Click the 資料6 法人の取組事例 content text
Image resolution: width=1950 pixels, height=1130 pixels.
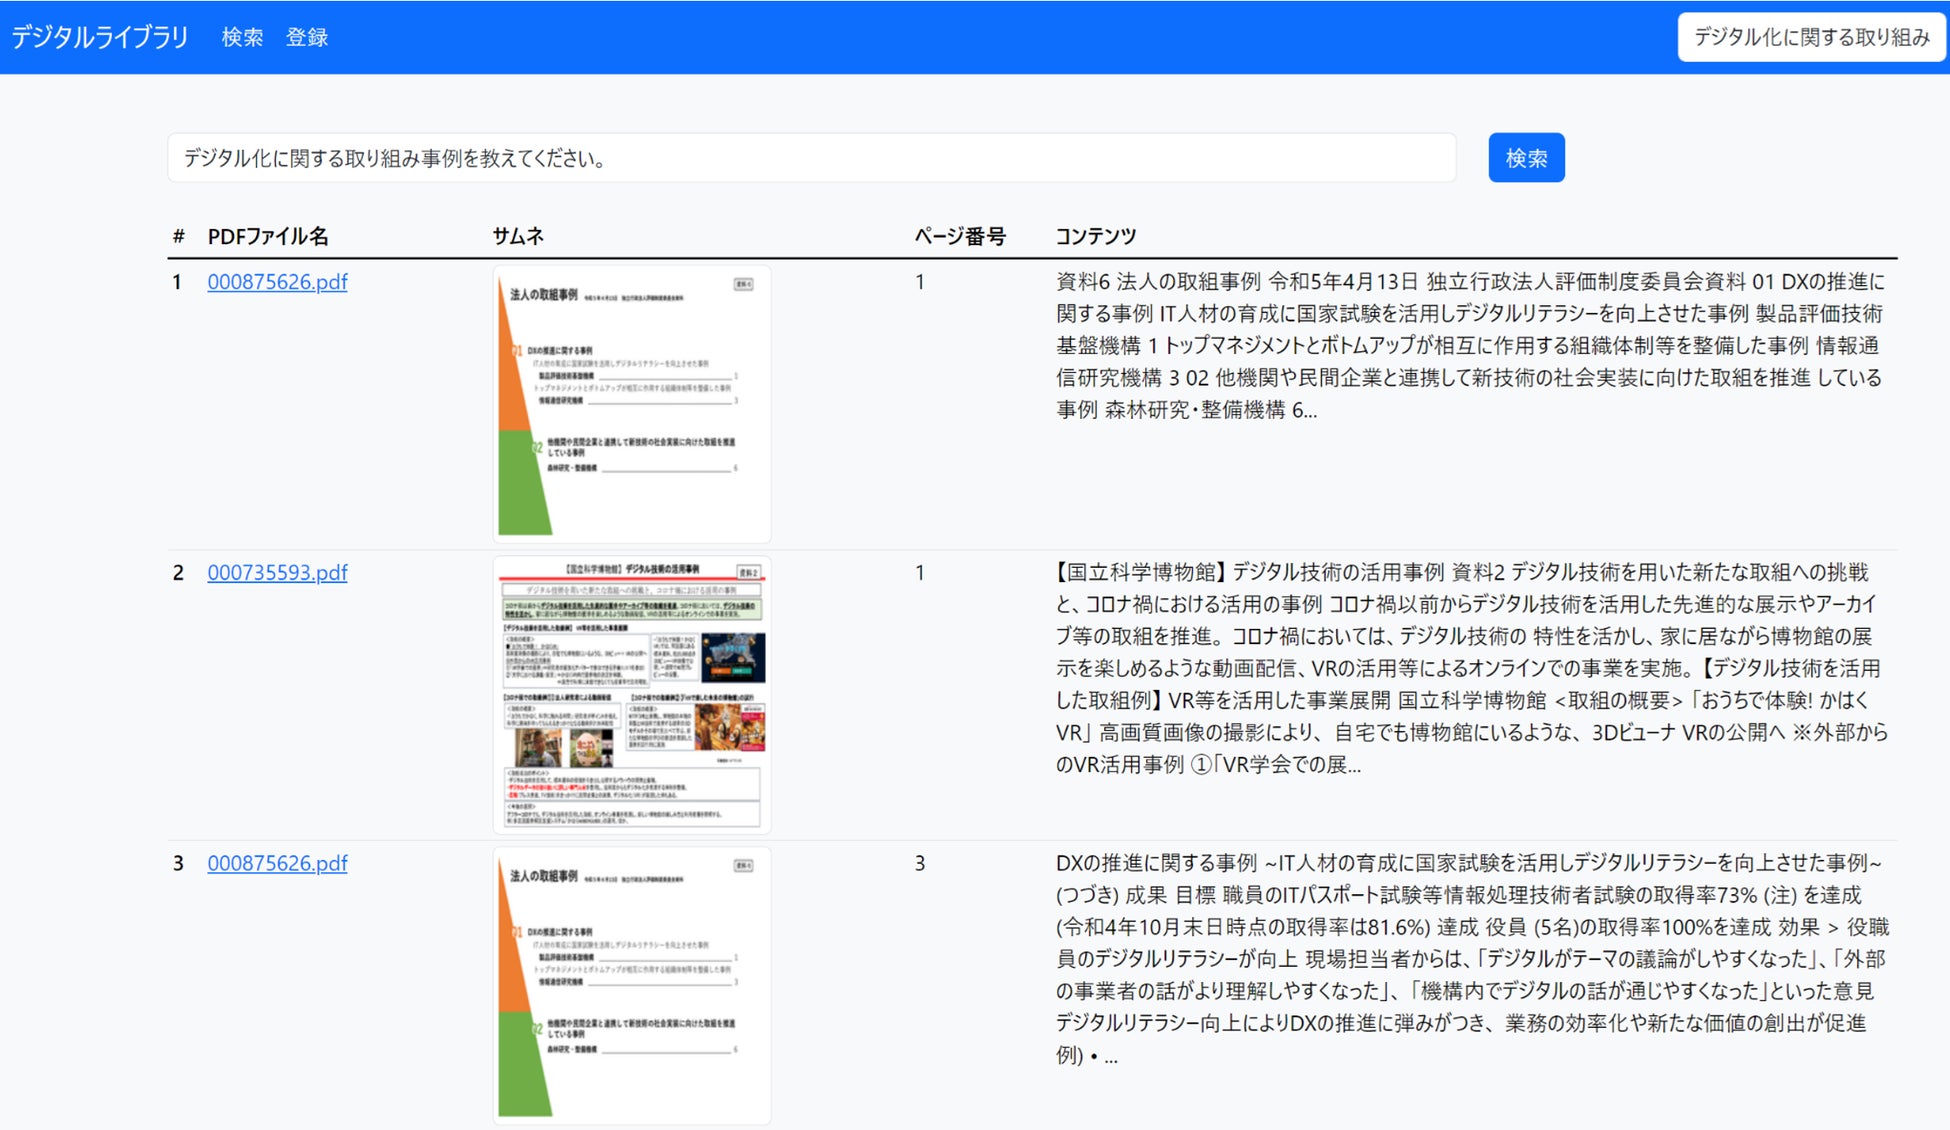(x=1470, y=345)
